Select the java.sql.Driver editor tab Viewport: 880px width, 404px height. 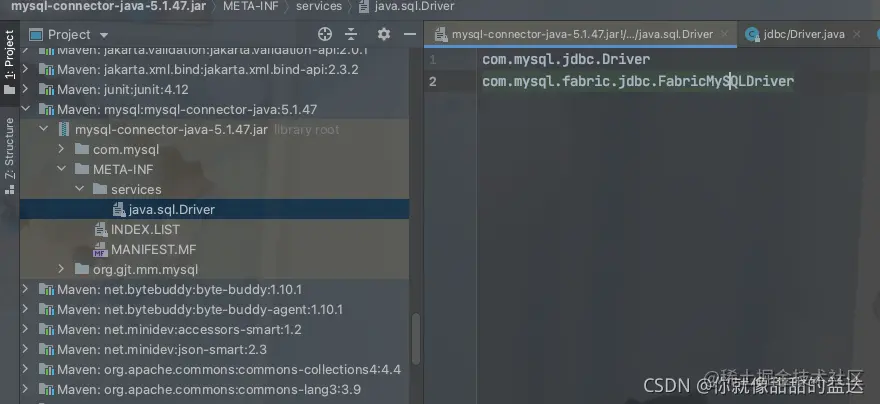pyautogui.click(x=581, y=34)
